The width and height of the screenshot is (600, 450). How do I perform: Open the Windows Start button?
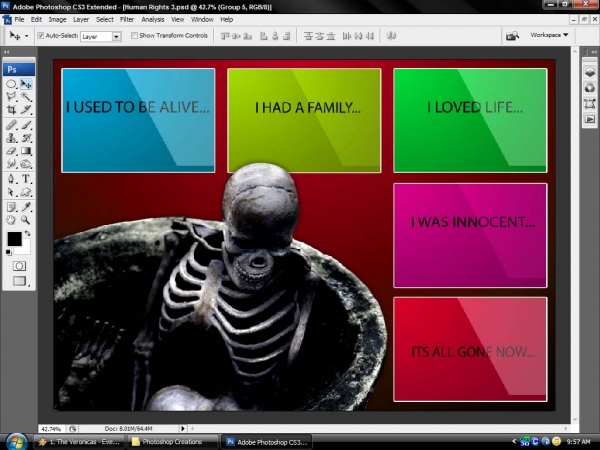[16, 442]
